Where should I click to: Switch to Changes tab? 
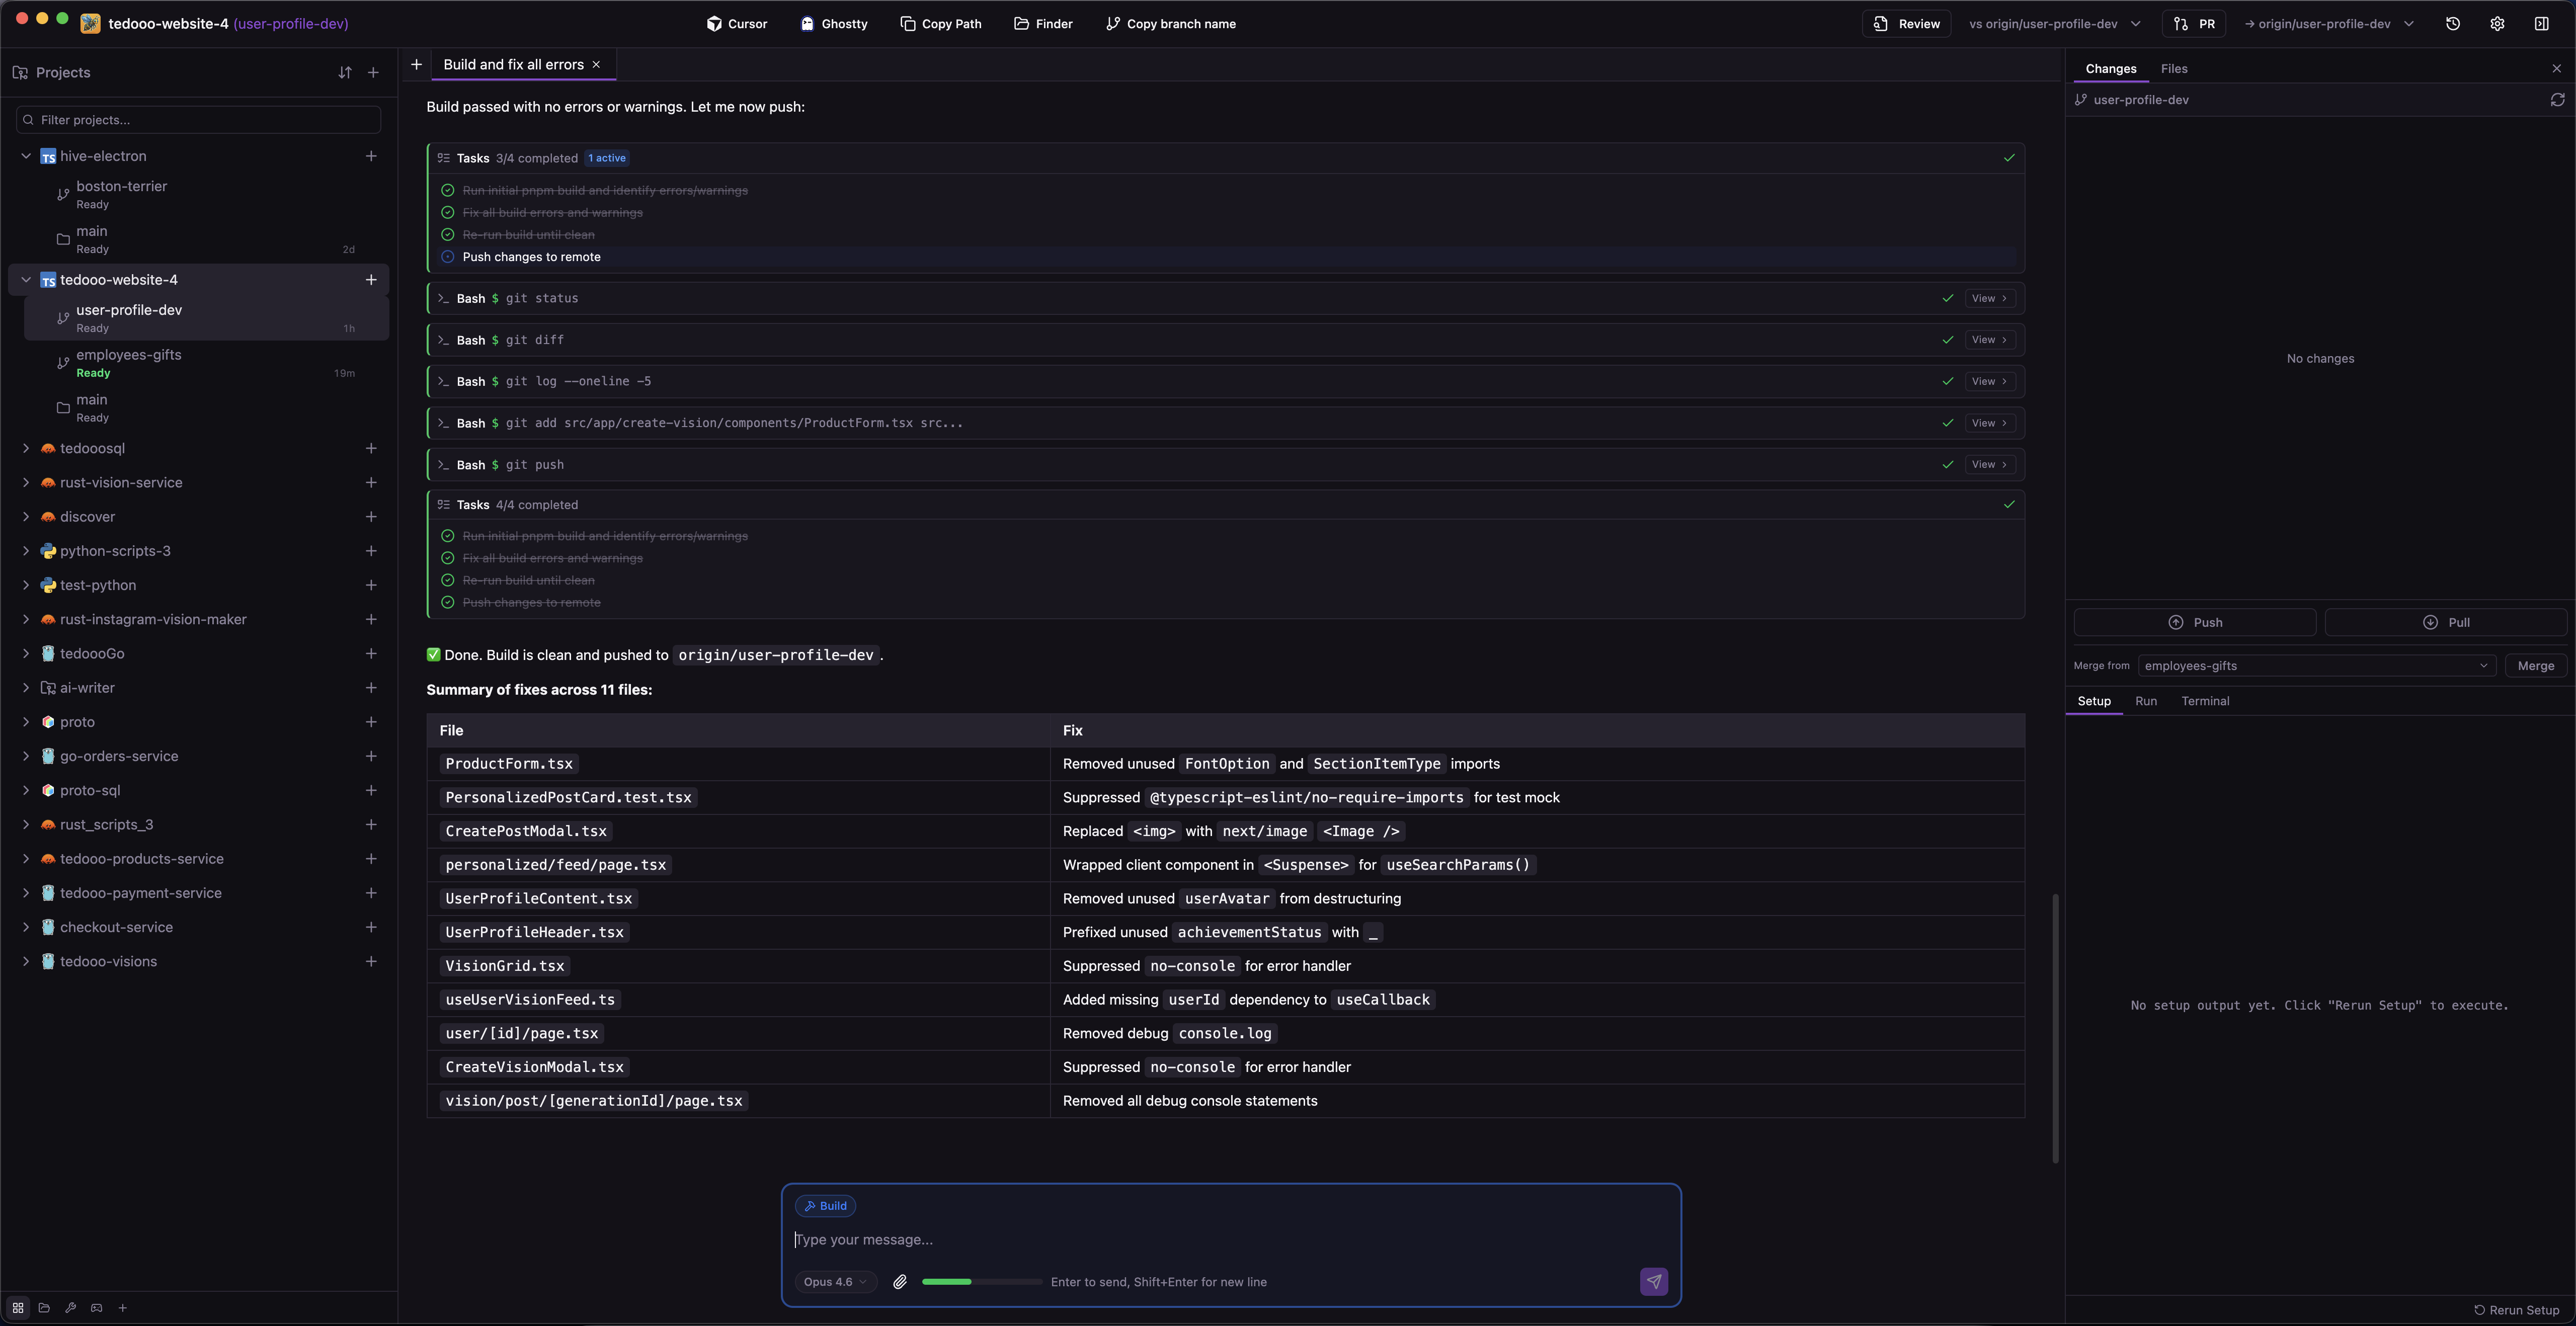2110,69
